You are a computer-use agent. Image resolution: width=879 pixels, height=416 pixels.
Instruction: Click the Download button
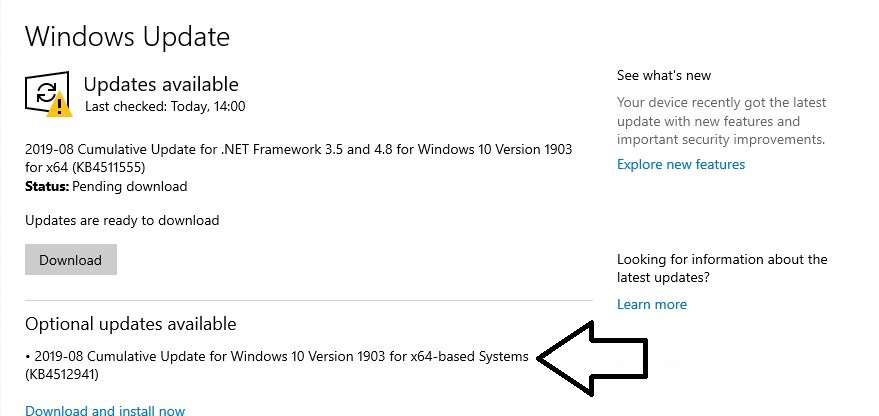coord(71,260)
